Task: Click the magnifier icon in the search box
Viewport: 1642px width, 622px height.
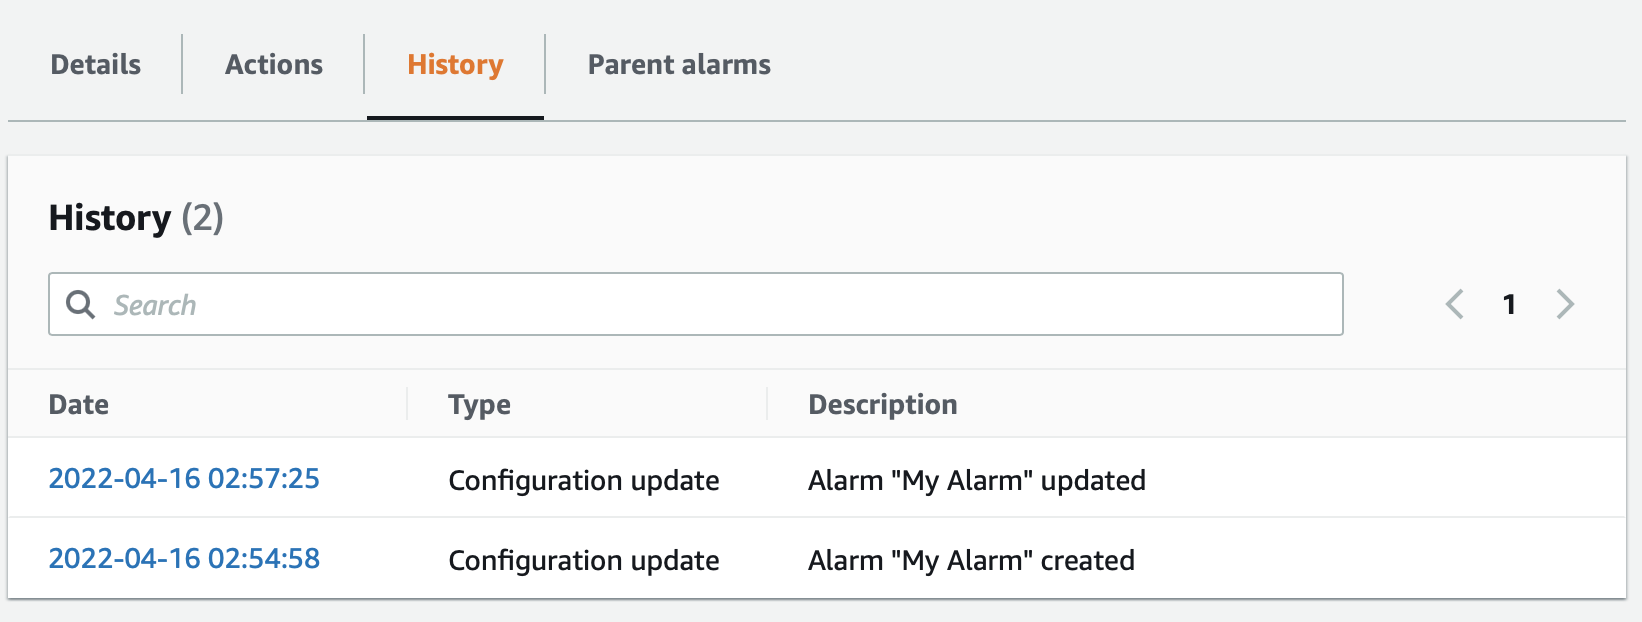Action: (x=80, y=304)
